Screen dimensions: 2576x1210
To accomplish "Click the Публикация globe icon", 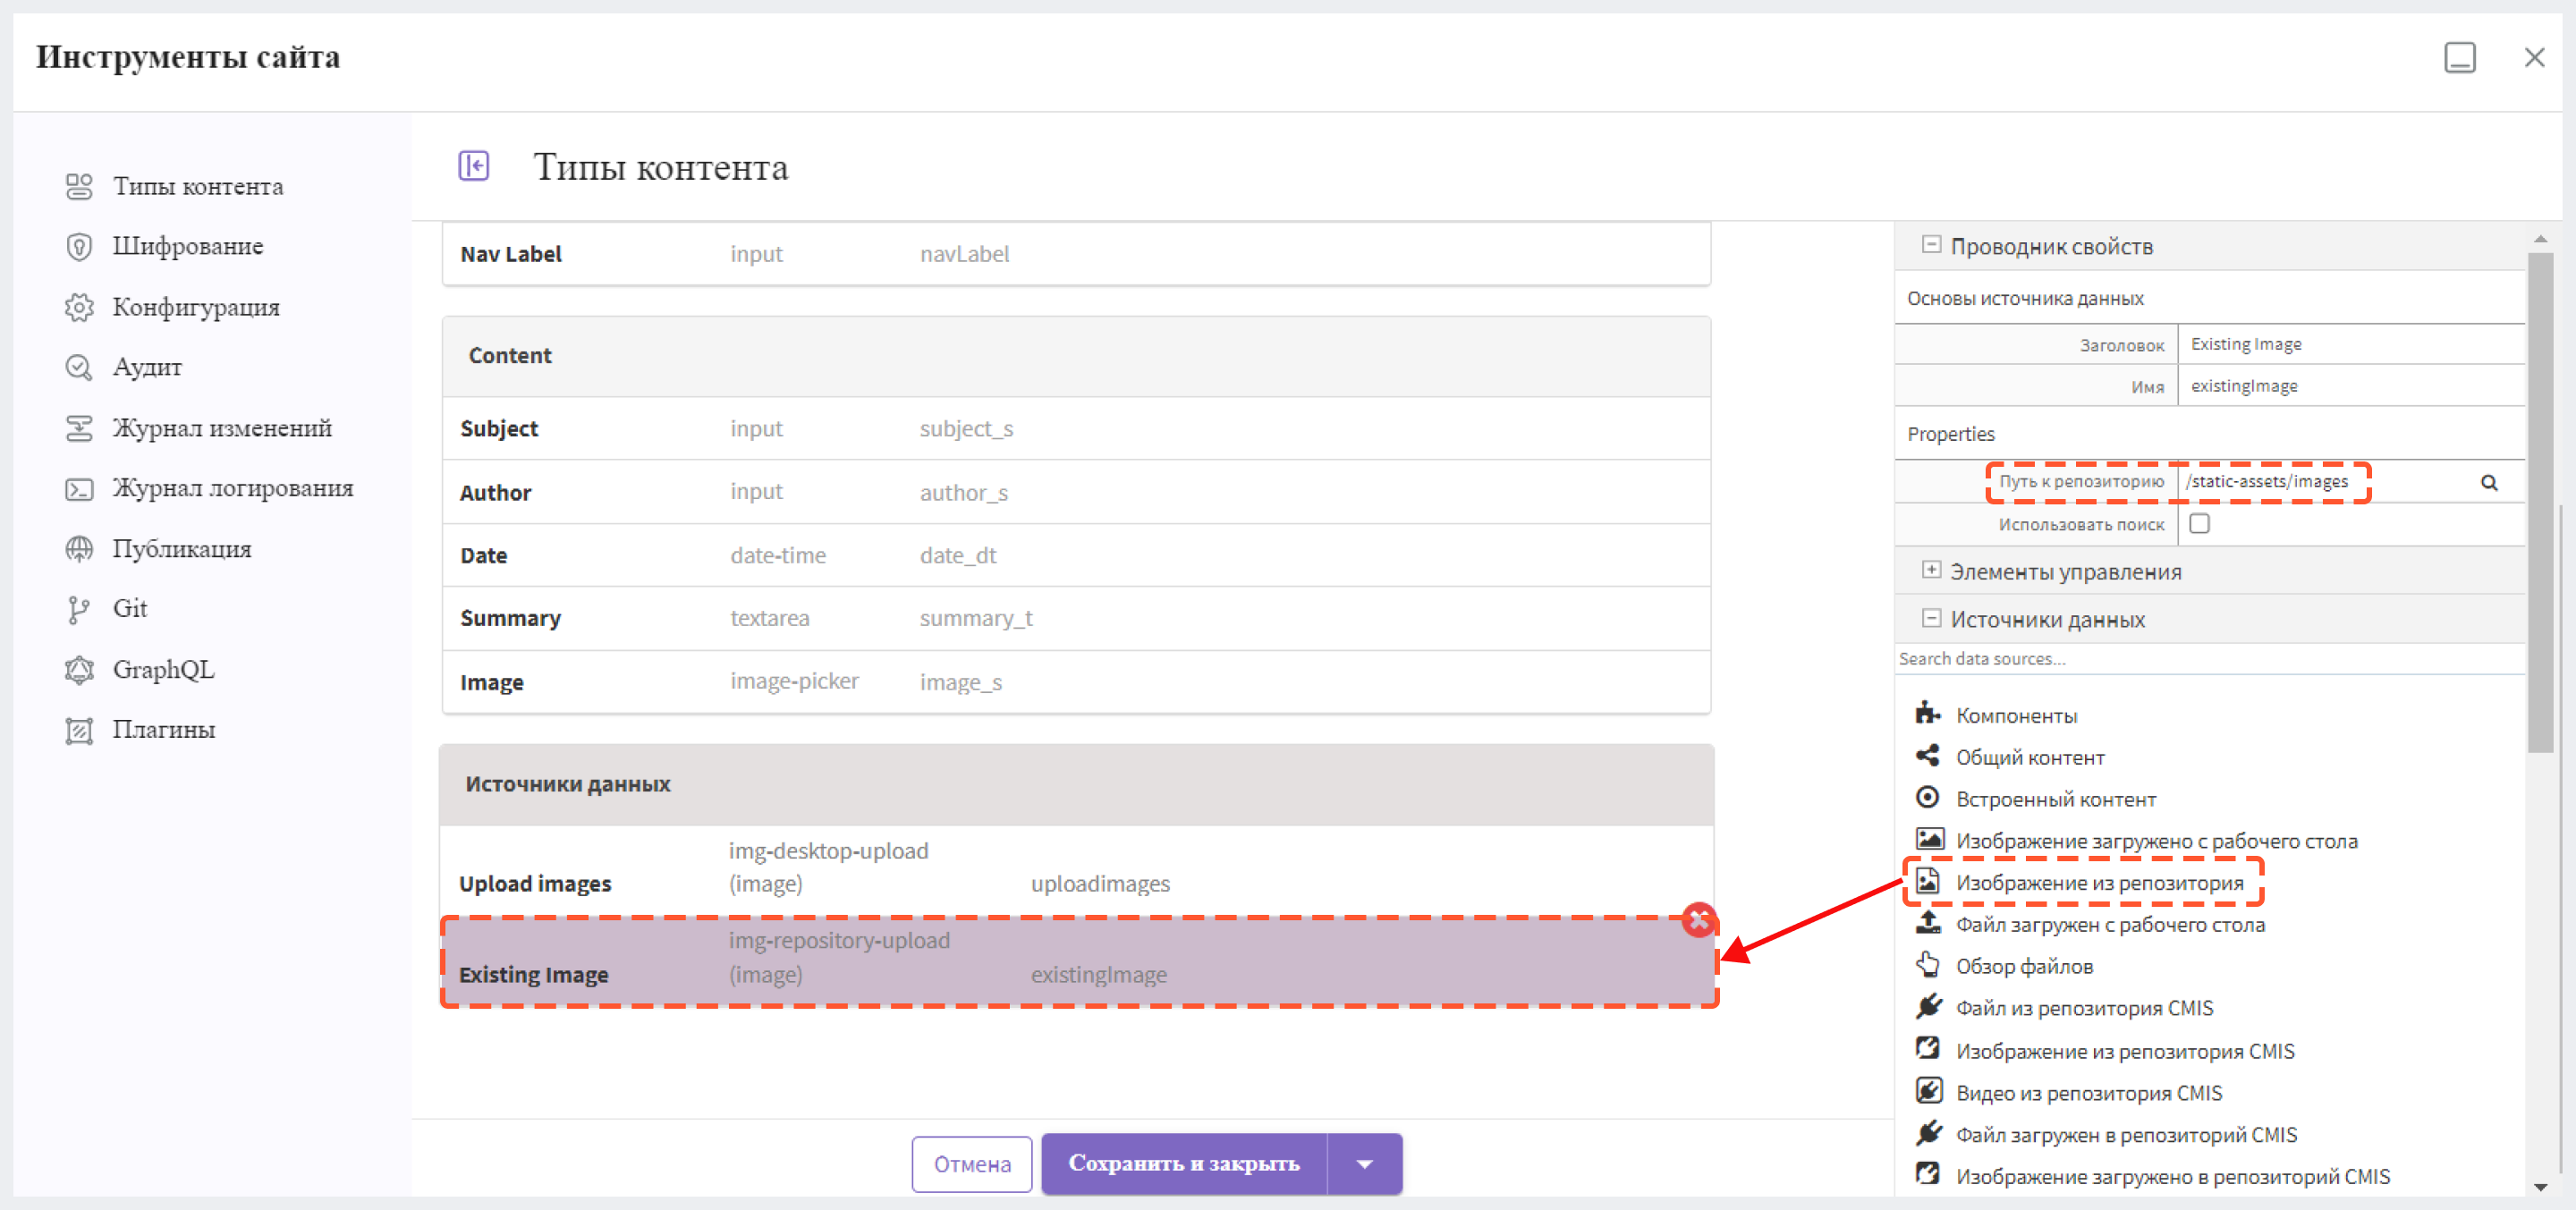I will (79, 549).
